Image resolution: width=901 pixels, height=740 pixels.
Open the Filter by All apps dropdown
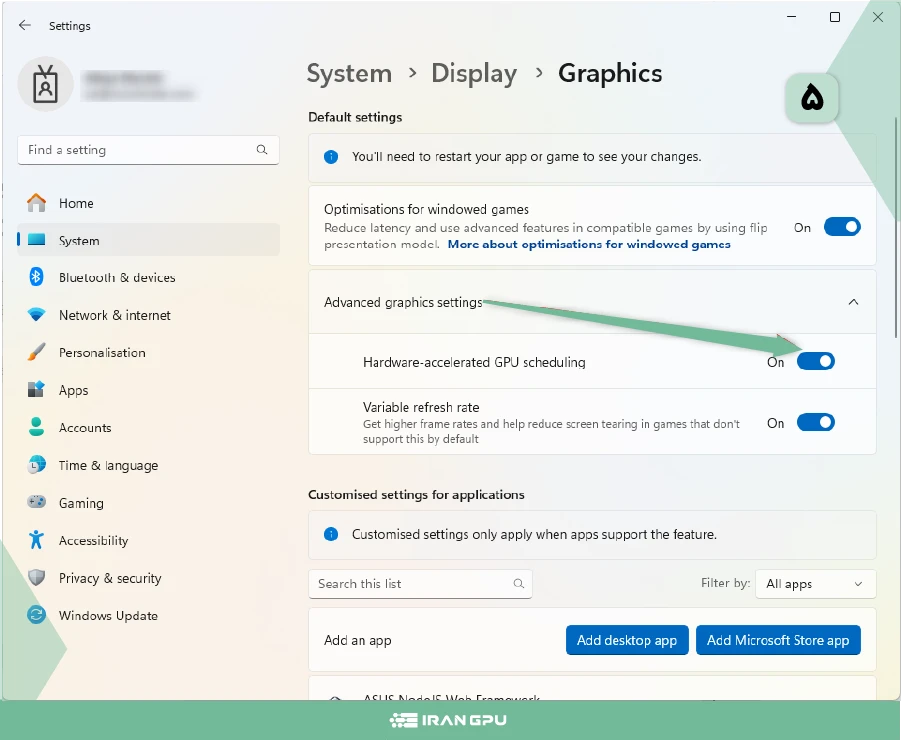click(x=814, y=584)
